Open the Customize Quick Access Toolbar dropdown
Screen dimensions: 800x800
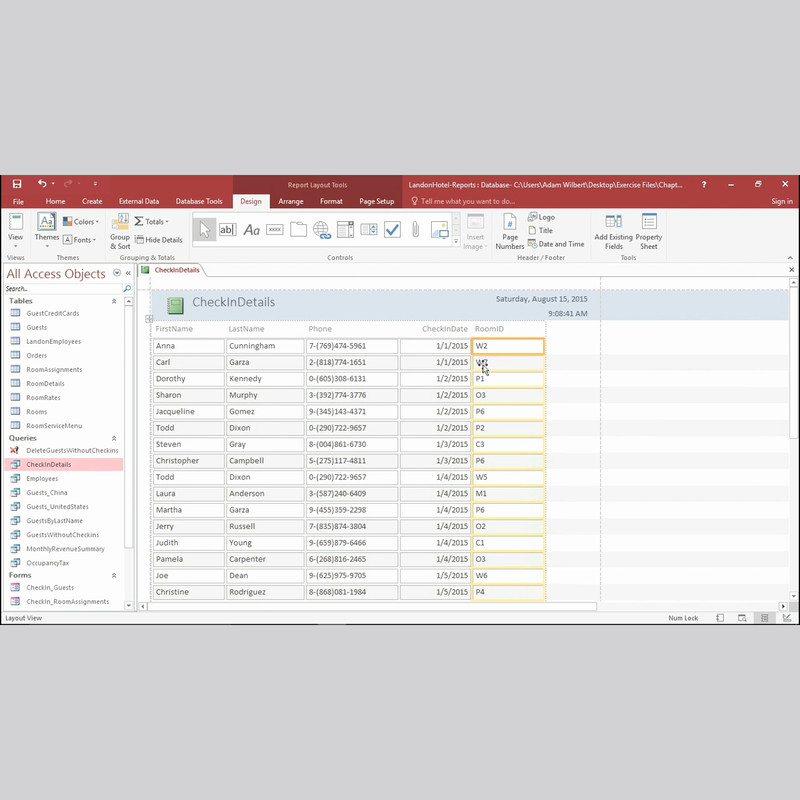(x=95, y=184)
